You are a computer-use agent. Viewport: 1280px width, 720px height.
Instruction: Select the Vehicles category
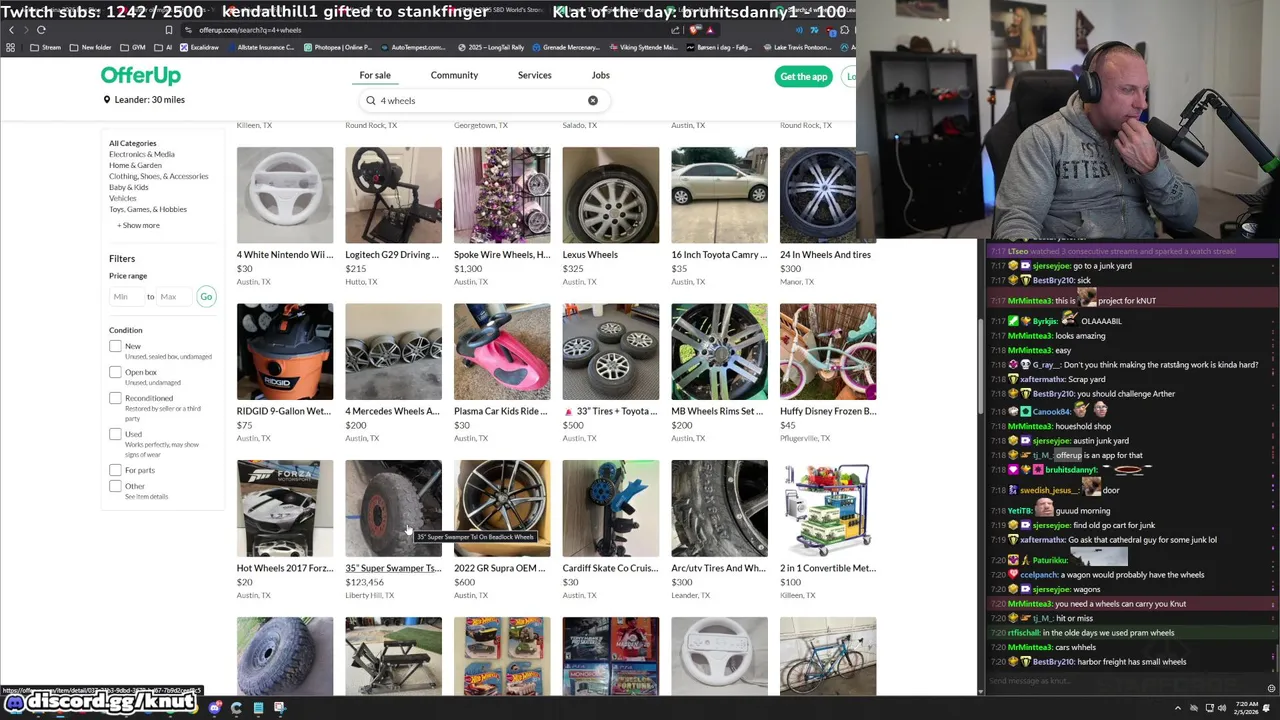coord(122,198)
